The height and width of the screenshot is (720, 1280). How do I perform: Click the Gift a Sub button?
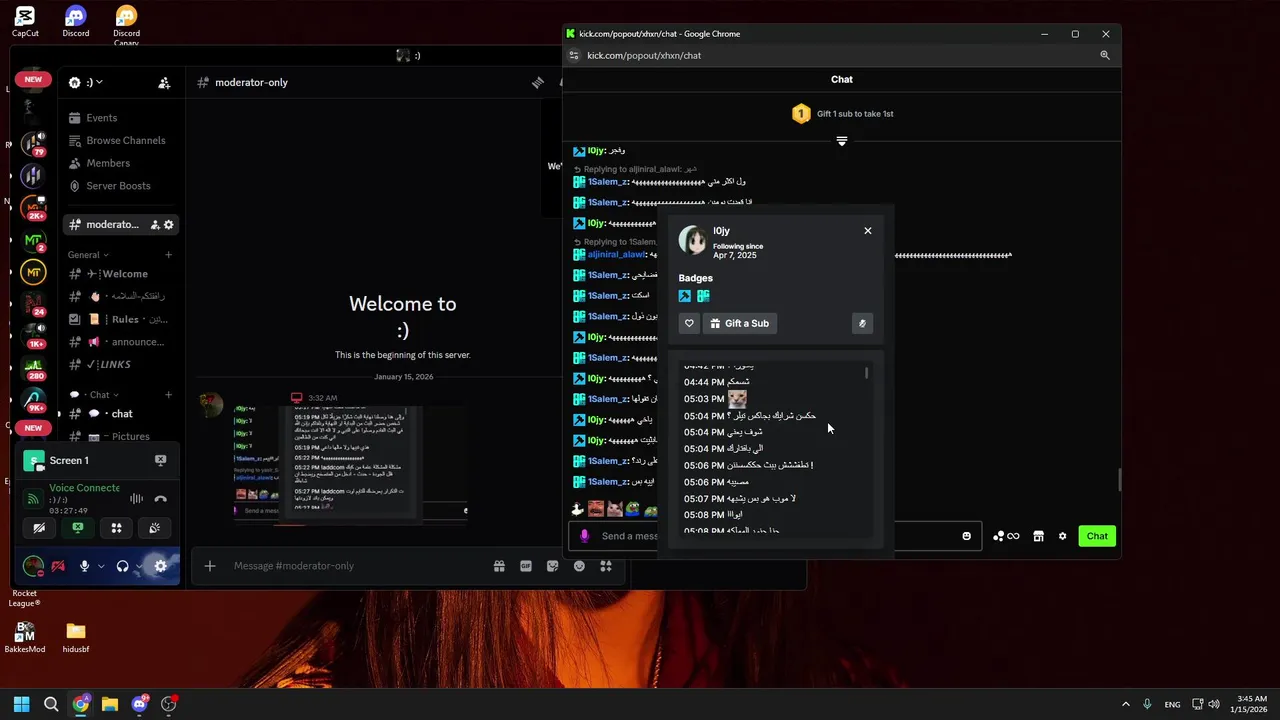coord(739,323)
